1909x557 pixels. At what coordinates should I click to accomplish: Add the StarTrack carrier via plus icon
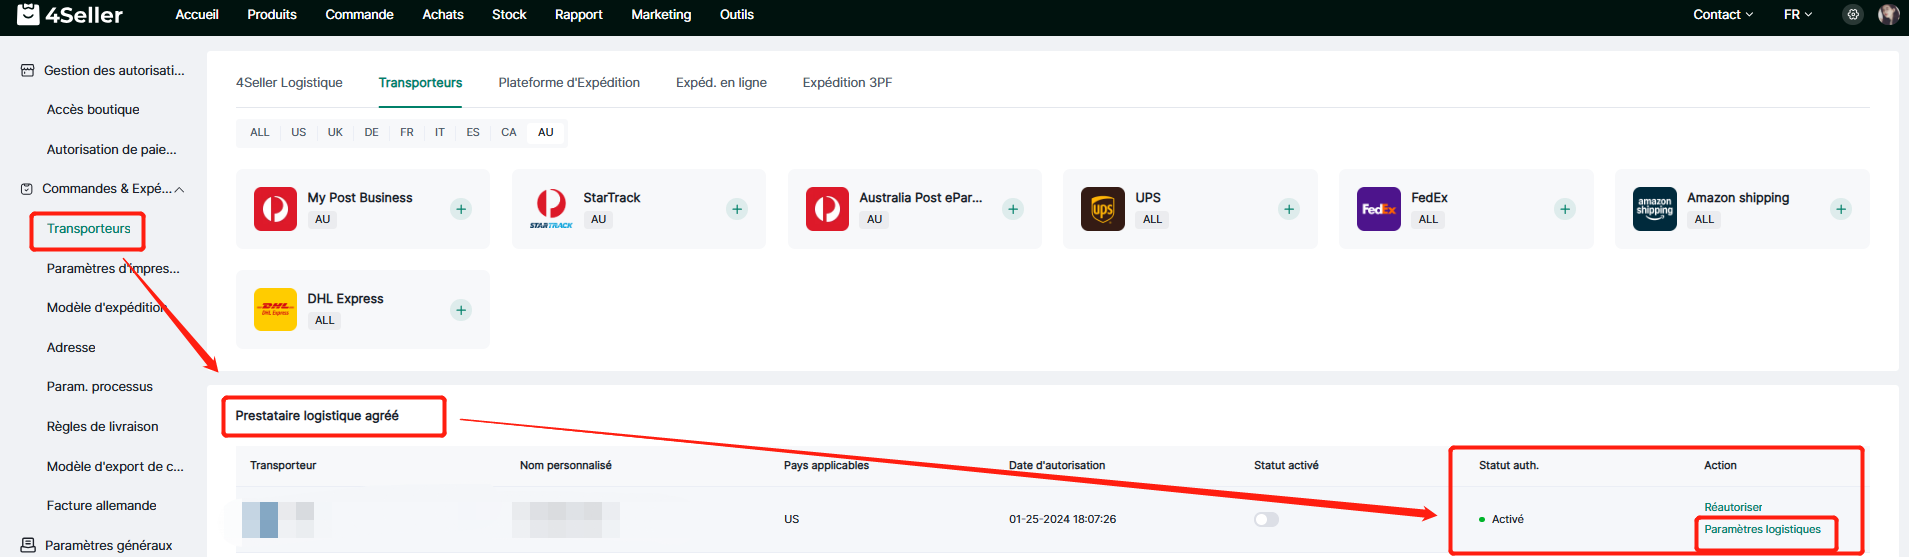coord(737,209)
